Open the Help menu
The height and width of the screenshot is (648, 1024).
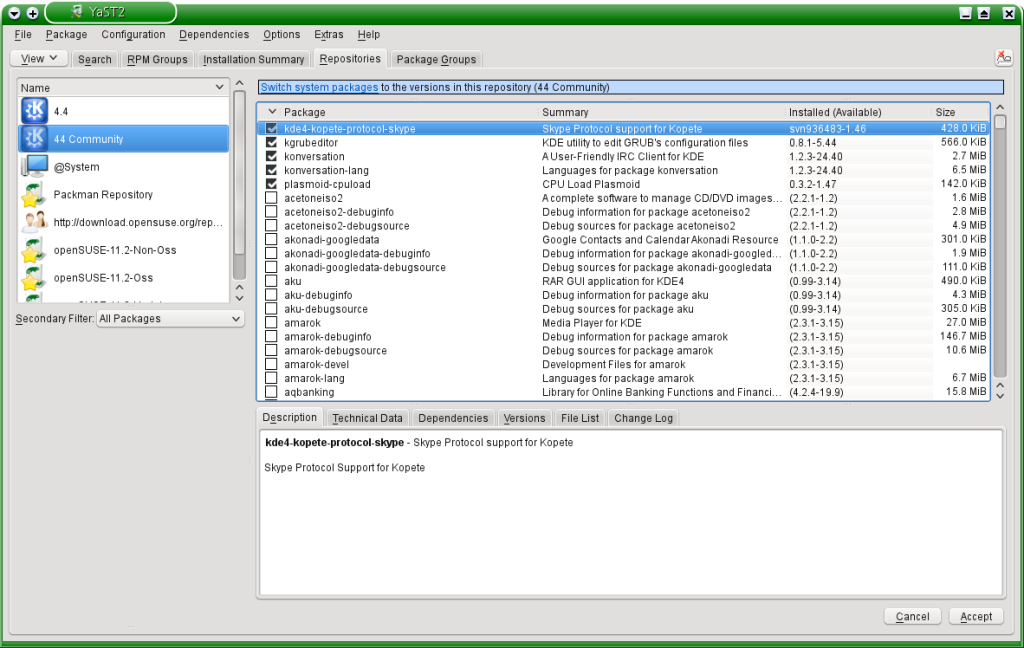368,34
